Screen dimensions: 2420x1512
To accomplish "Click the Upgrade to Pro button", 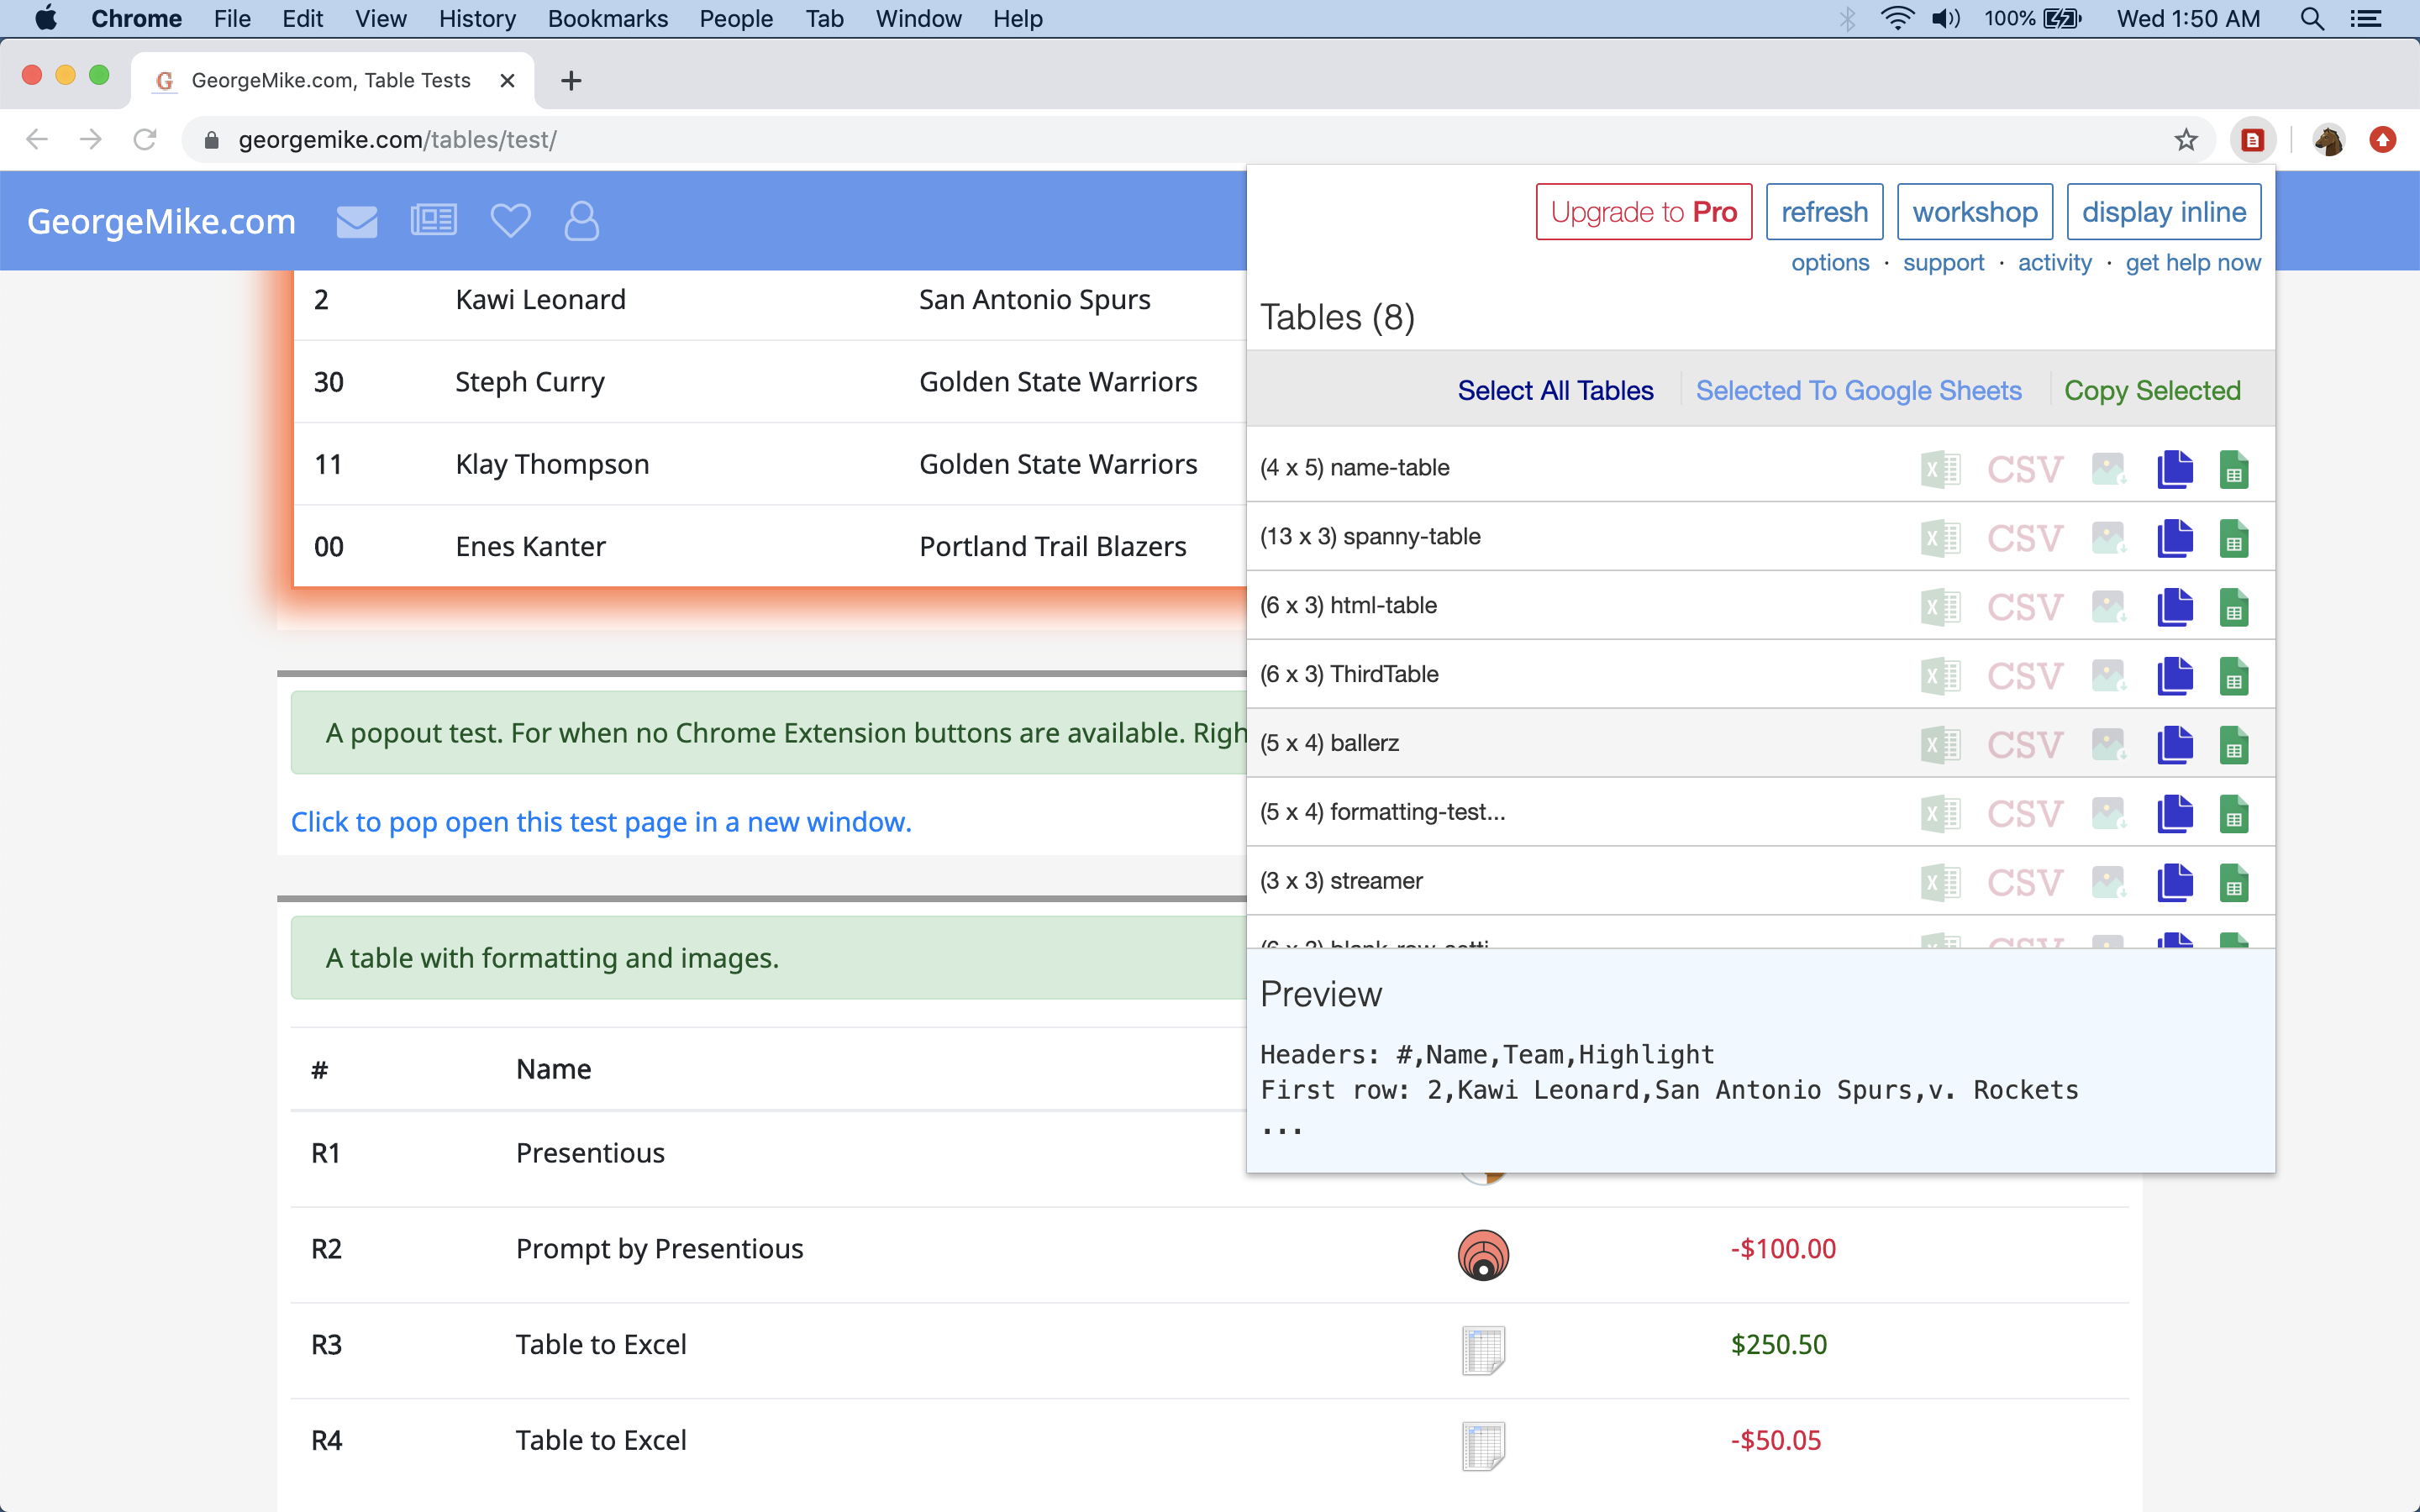I will click(1643, 212).
